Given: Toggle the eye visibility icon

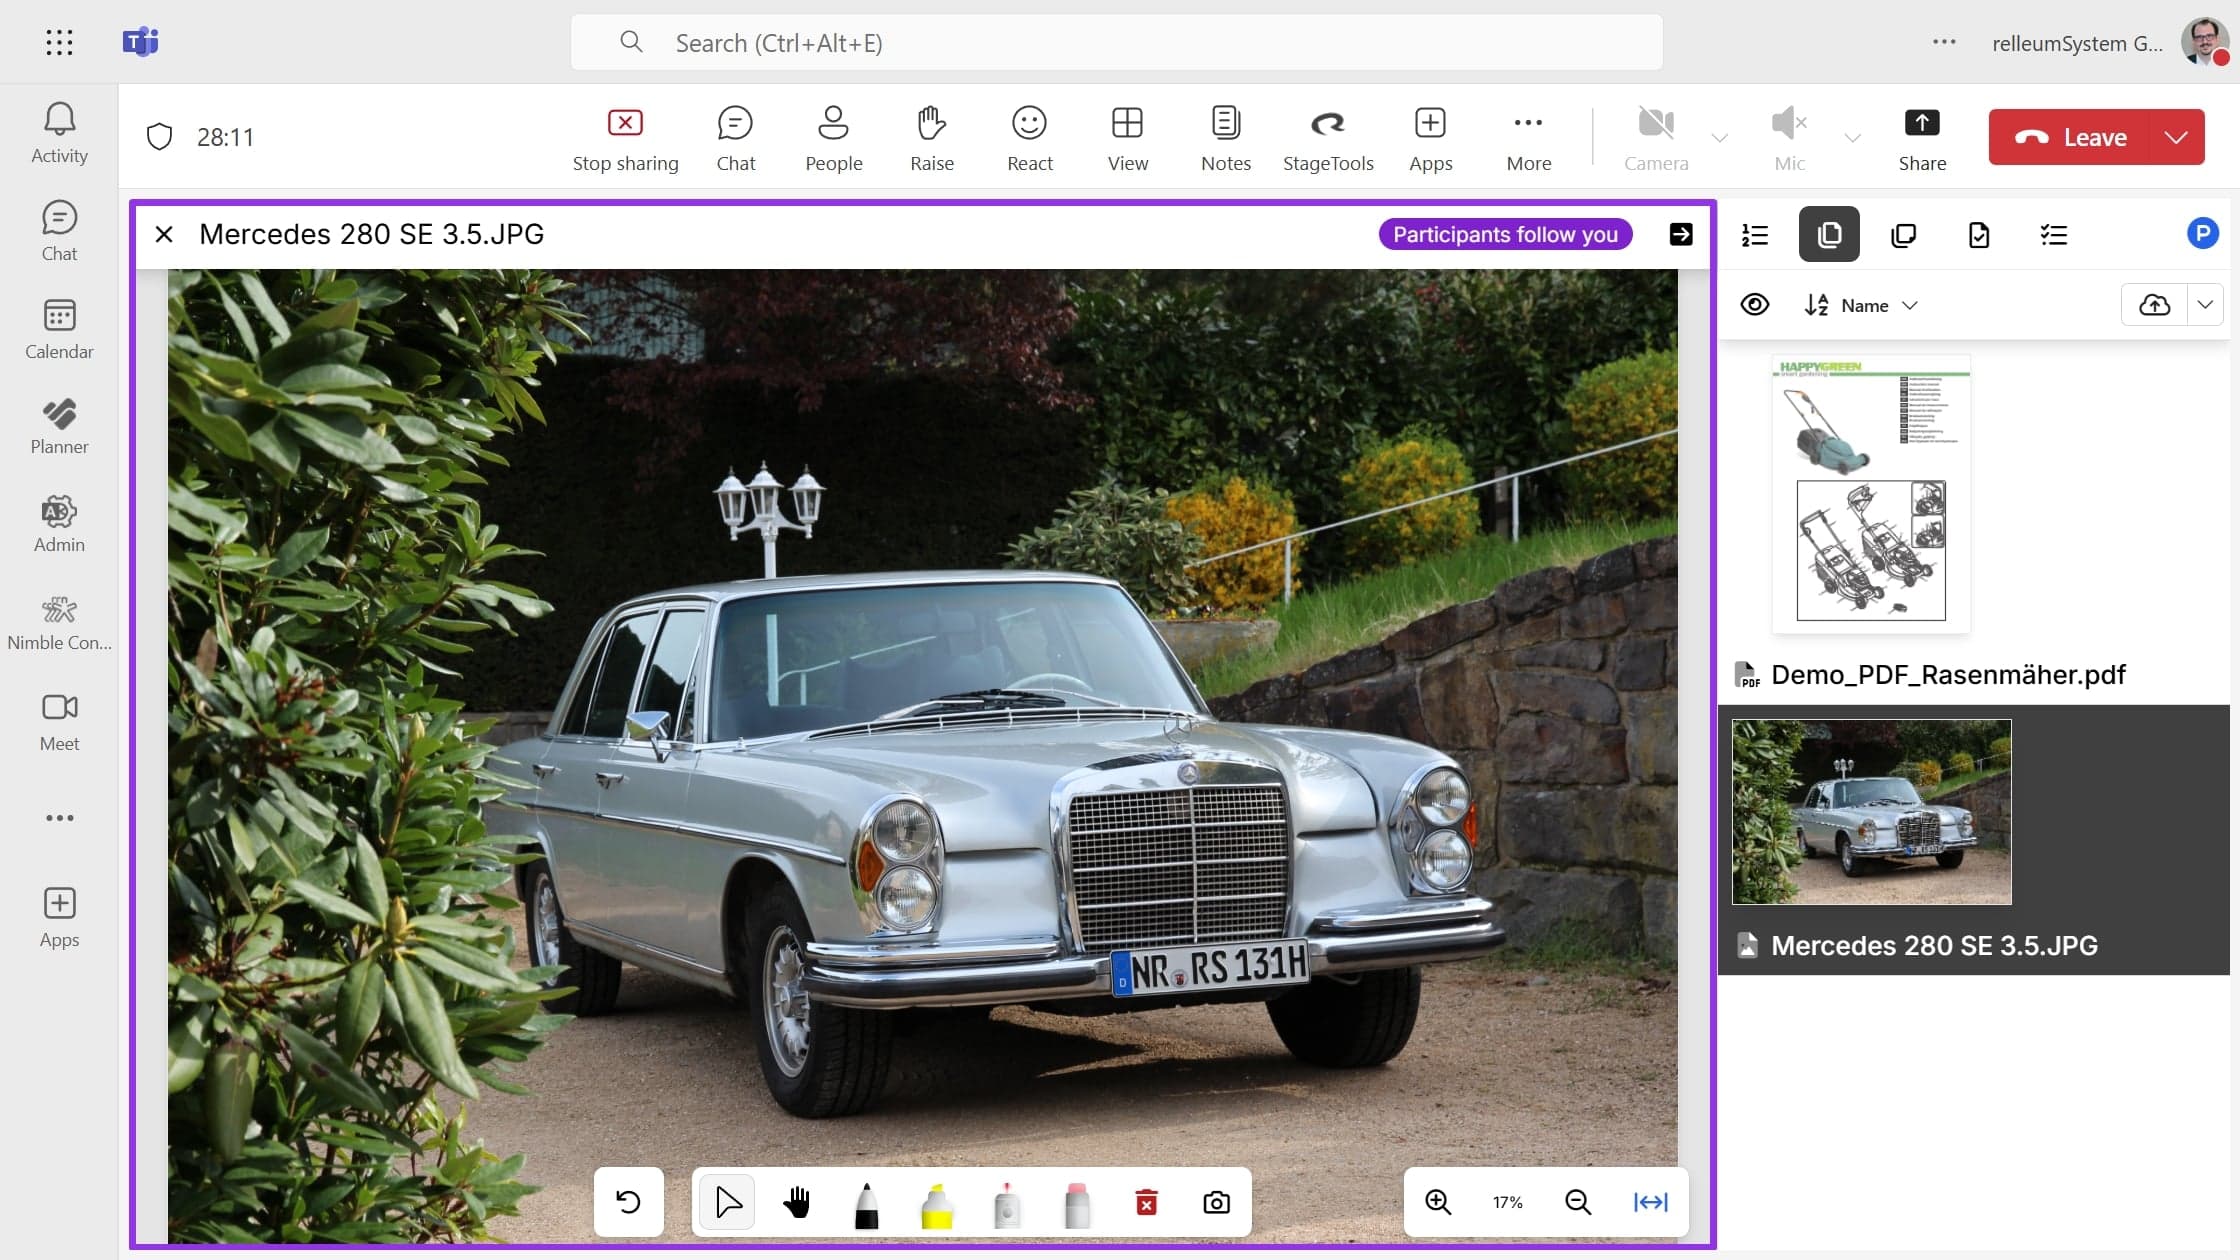Looking at the screenshot, I should 1755,304.
